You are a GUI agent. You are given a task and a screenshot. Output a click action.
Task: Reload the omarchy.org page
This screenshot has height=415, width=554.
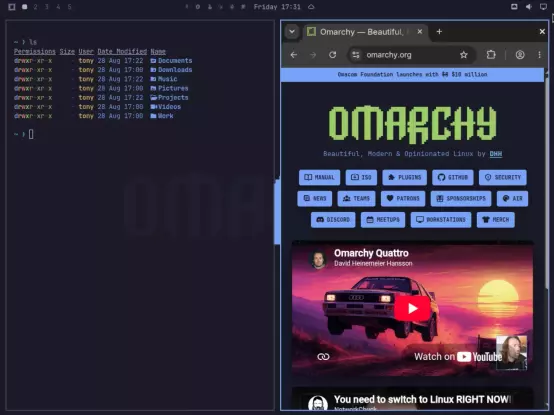(332, 55)
